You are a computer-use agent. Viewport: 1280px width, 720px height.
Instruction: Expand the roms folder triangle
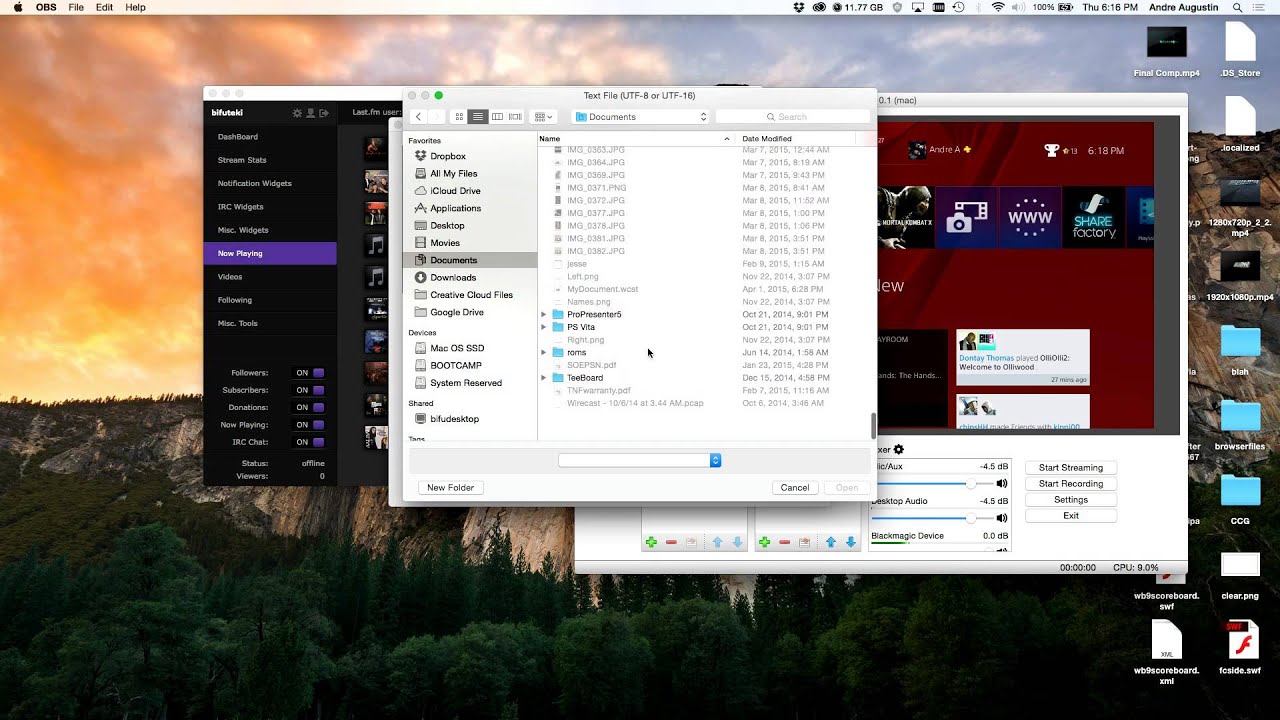click(544, 352)
